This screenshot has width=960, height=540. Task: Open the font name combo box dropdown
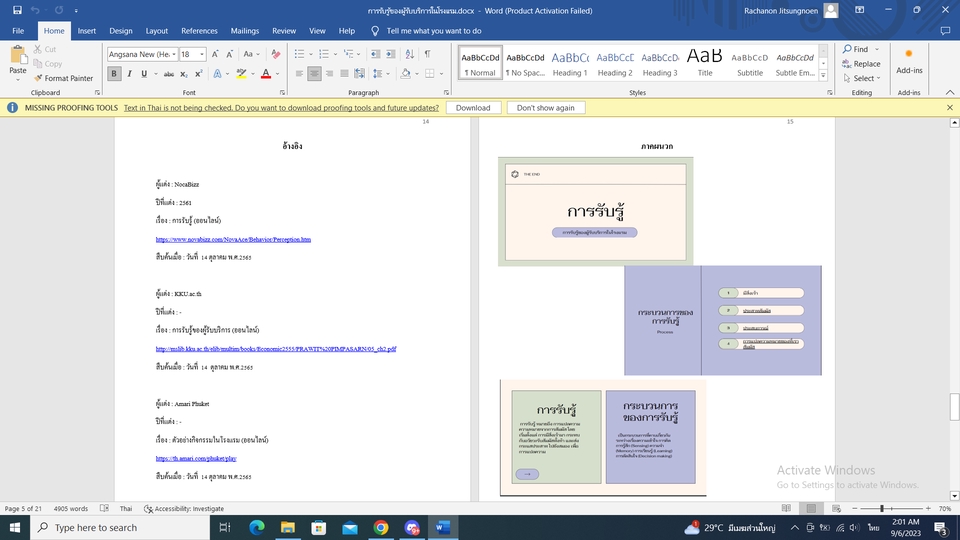pos(174,54)
